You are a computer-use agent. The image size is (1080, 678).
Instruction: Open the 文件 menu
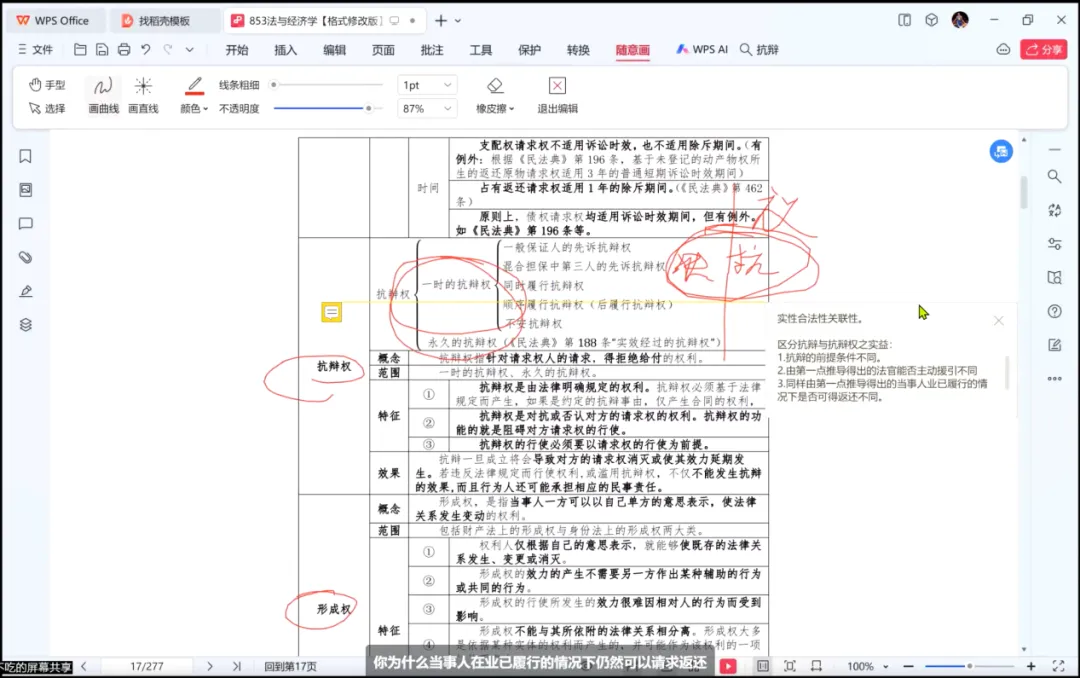click(x=35, y=50)
